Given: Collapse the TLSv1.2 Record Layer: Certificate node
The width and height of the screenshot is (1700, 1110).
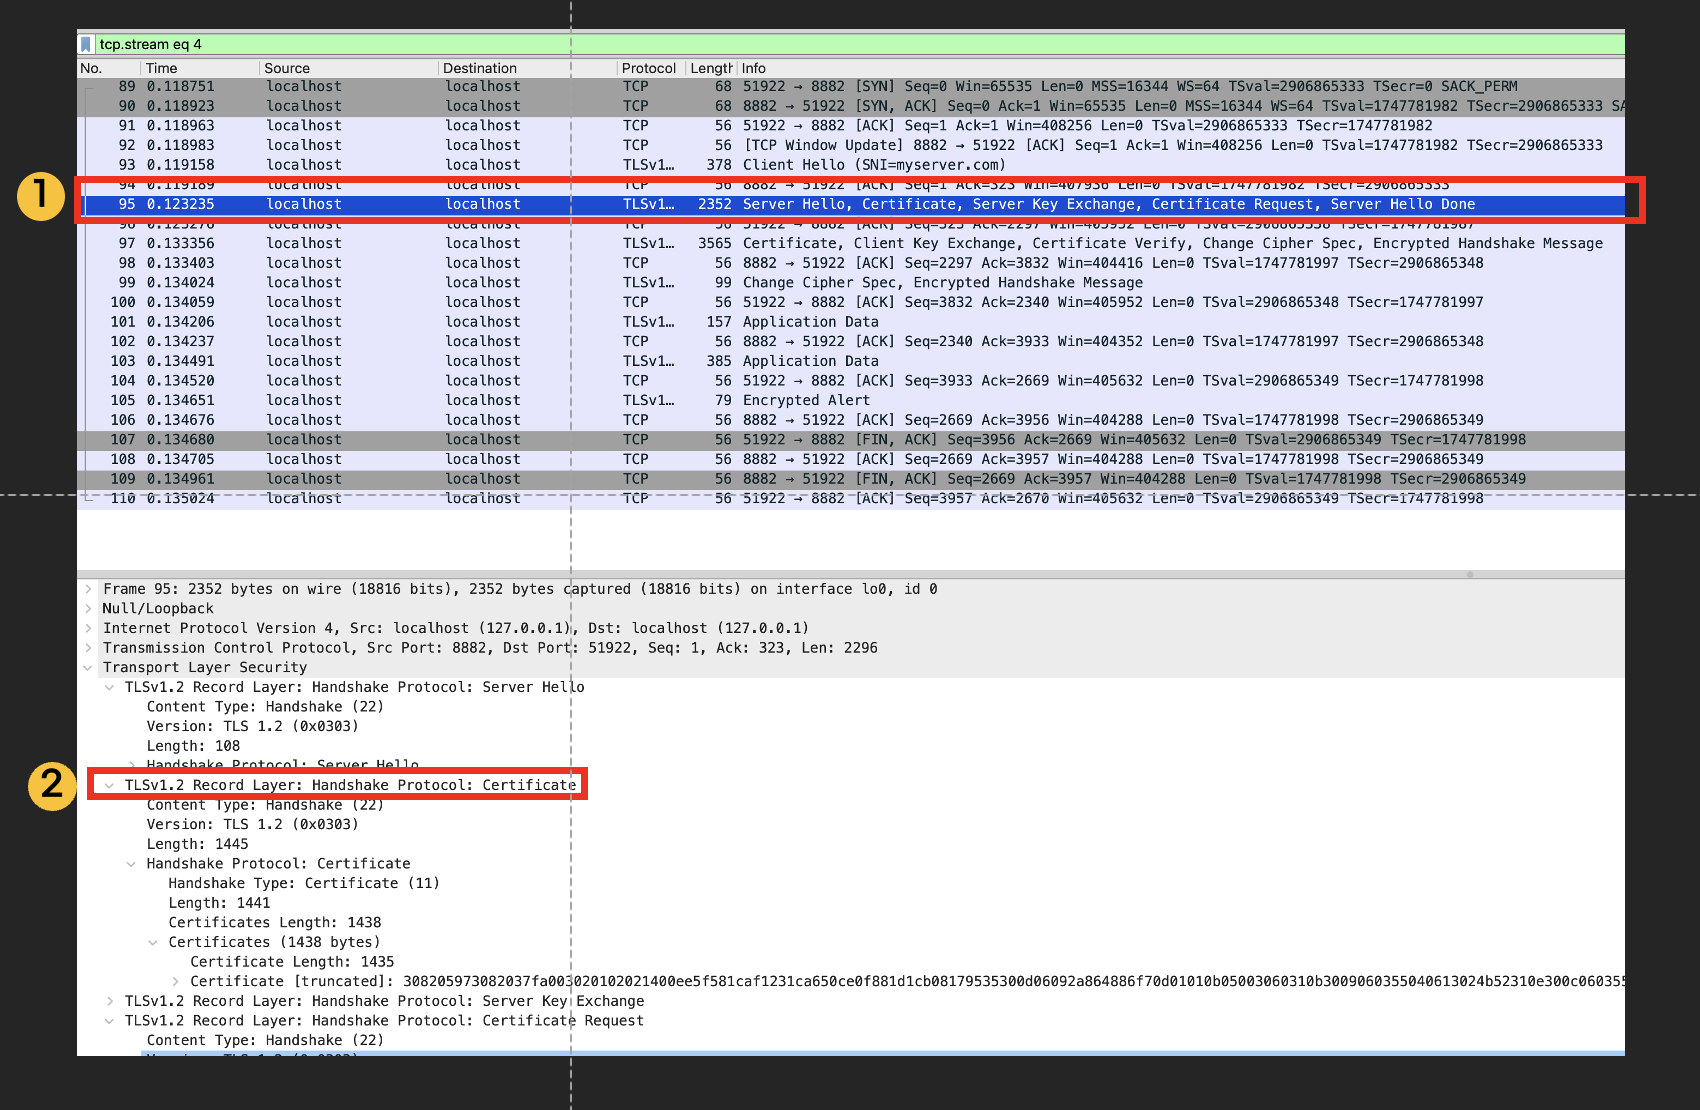Looking at the screenshot, I should pyautogui.click(x=110, y=785).
